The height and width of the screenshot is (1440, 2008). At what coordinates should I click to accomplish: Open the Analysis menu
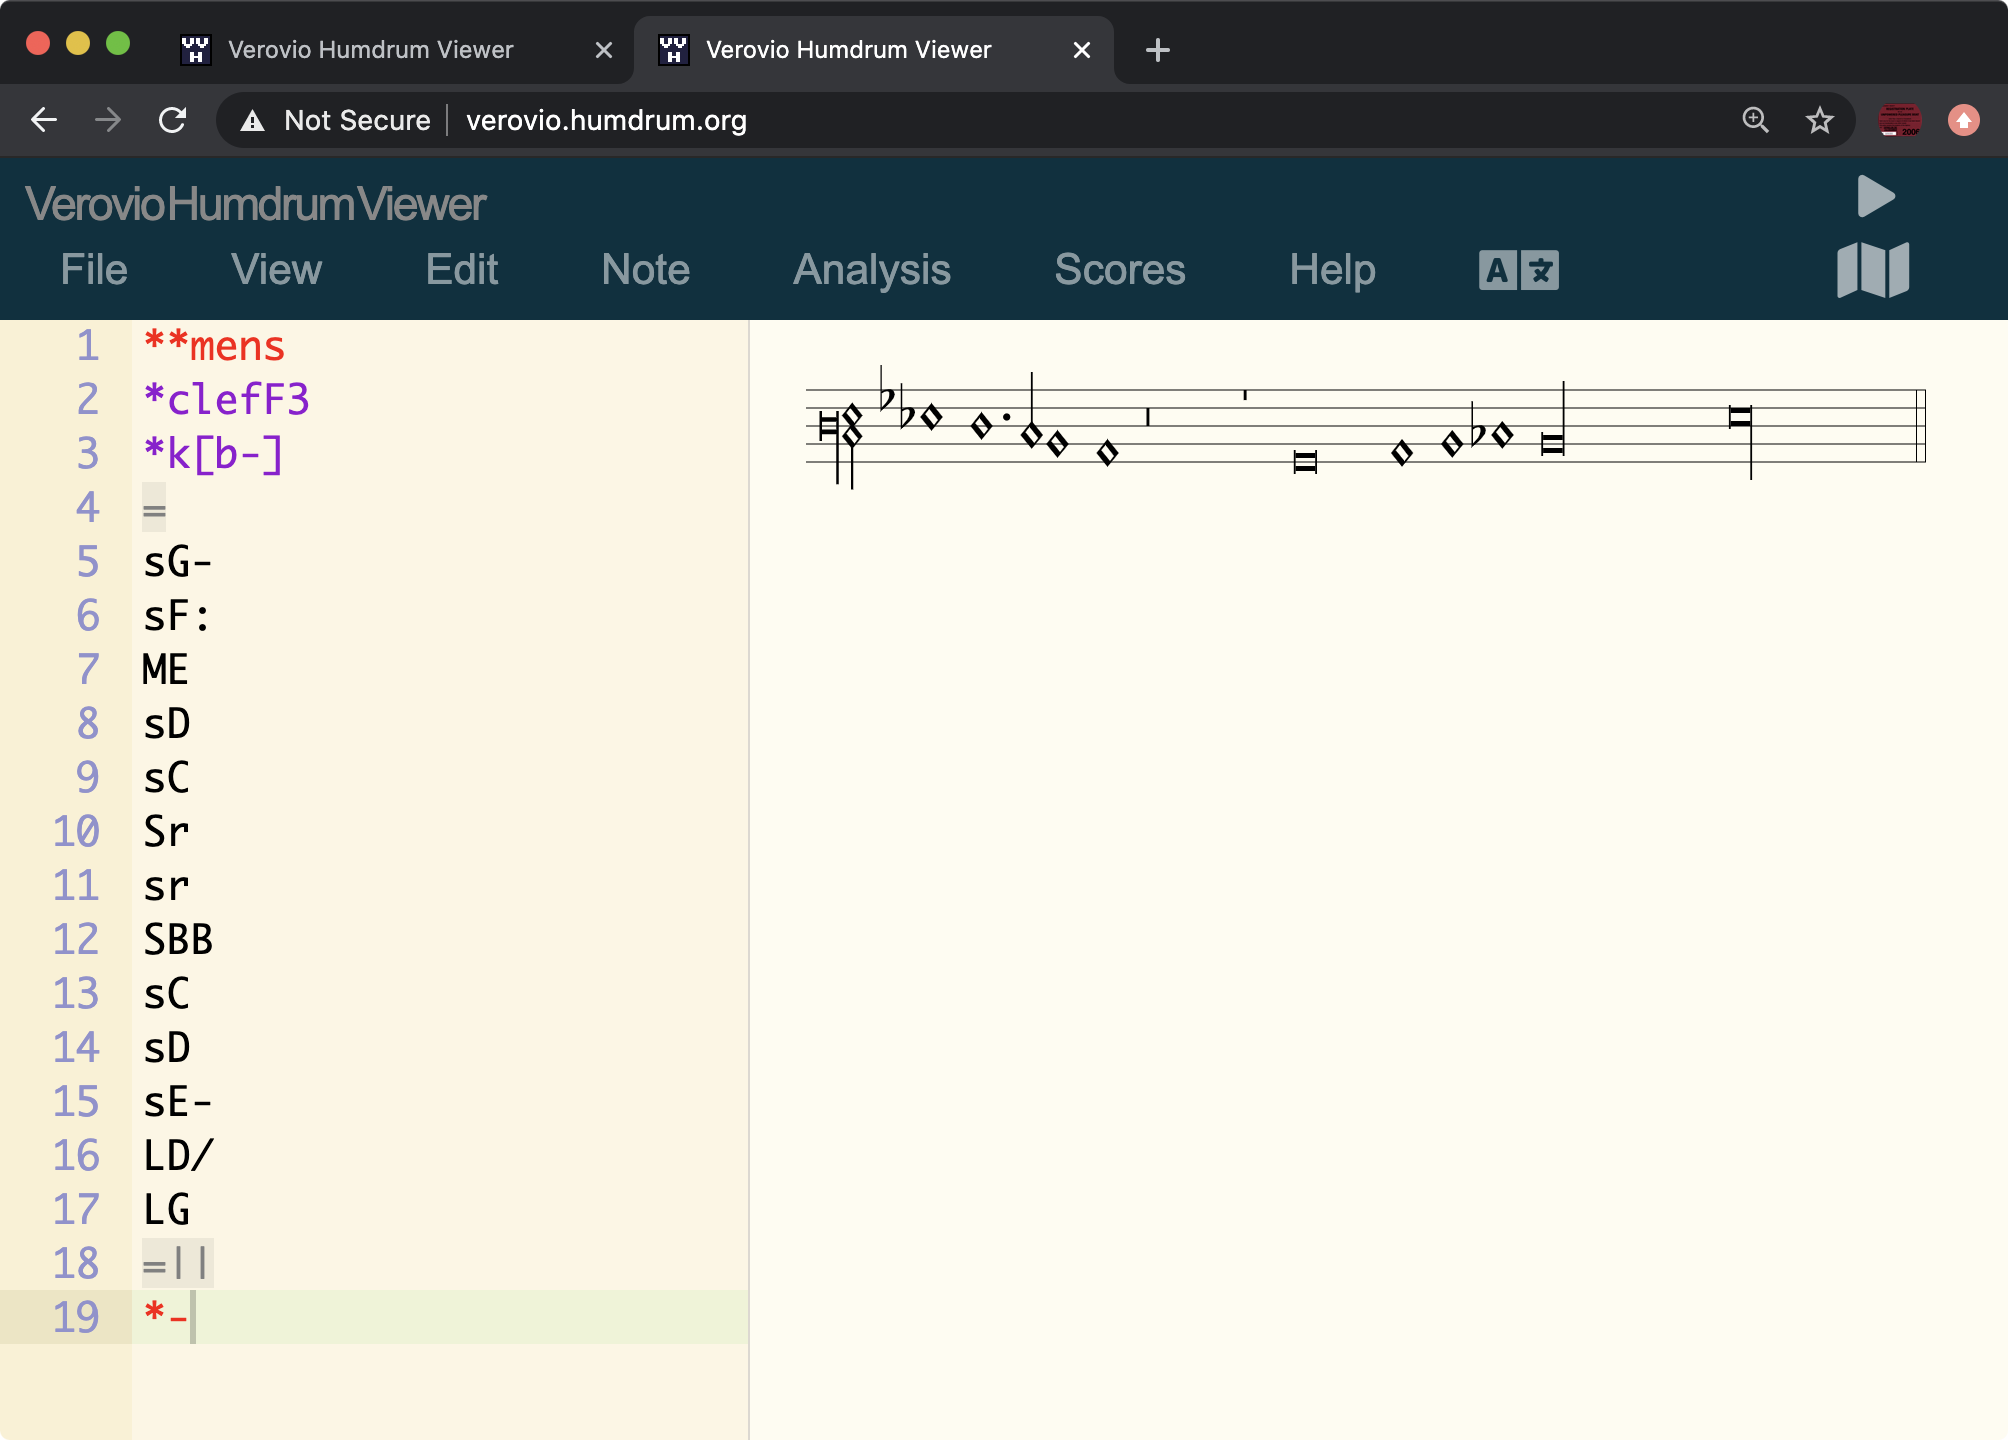click(x=871, y=269)
